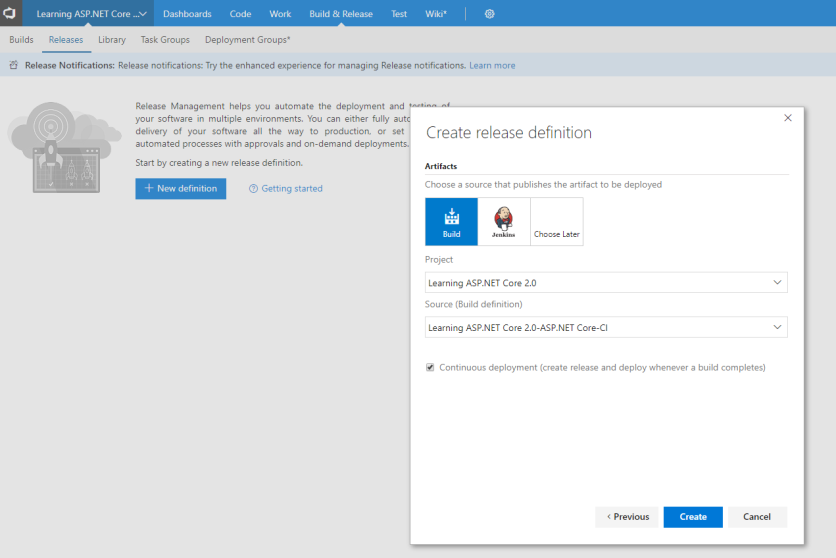Switch to the Builds tab
This screenshot has height=558, width=836.
pyautogui.click(x=21, y=40)
